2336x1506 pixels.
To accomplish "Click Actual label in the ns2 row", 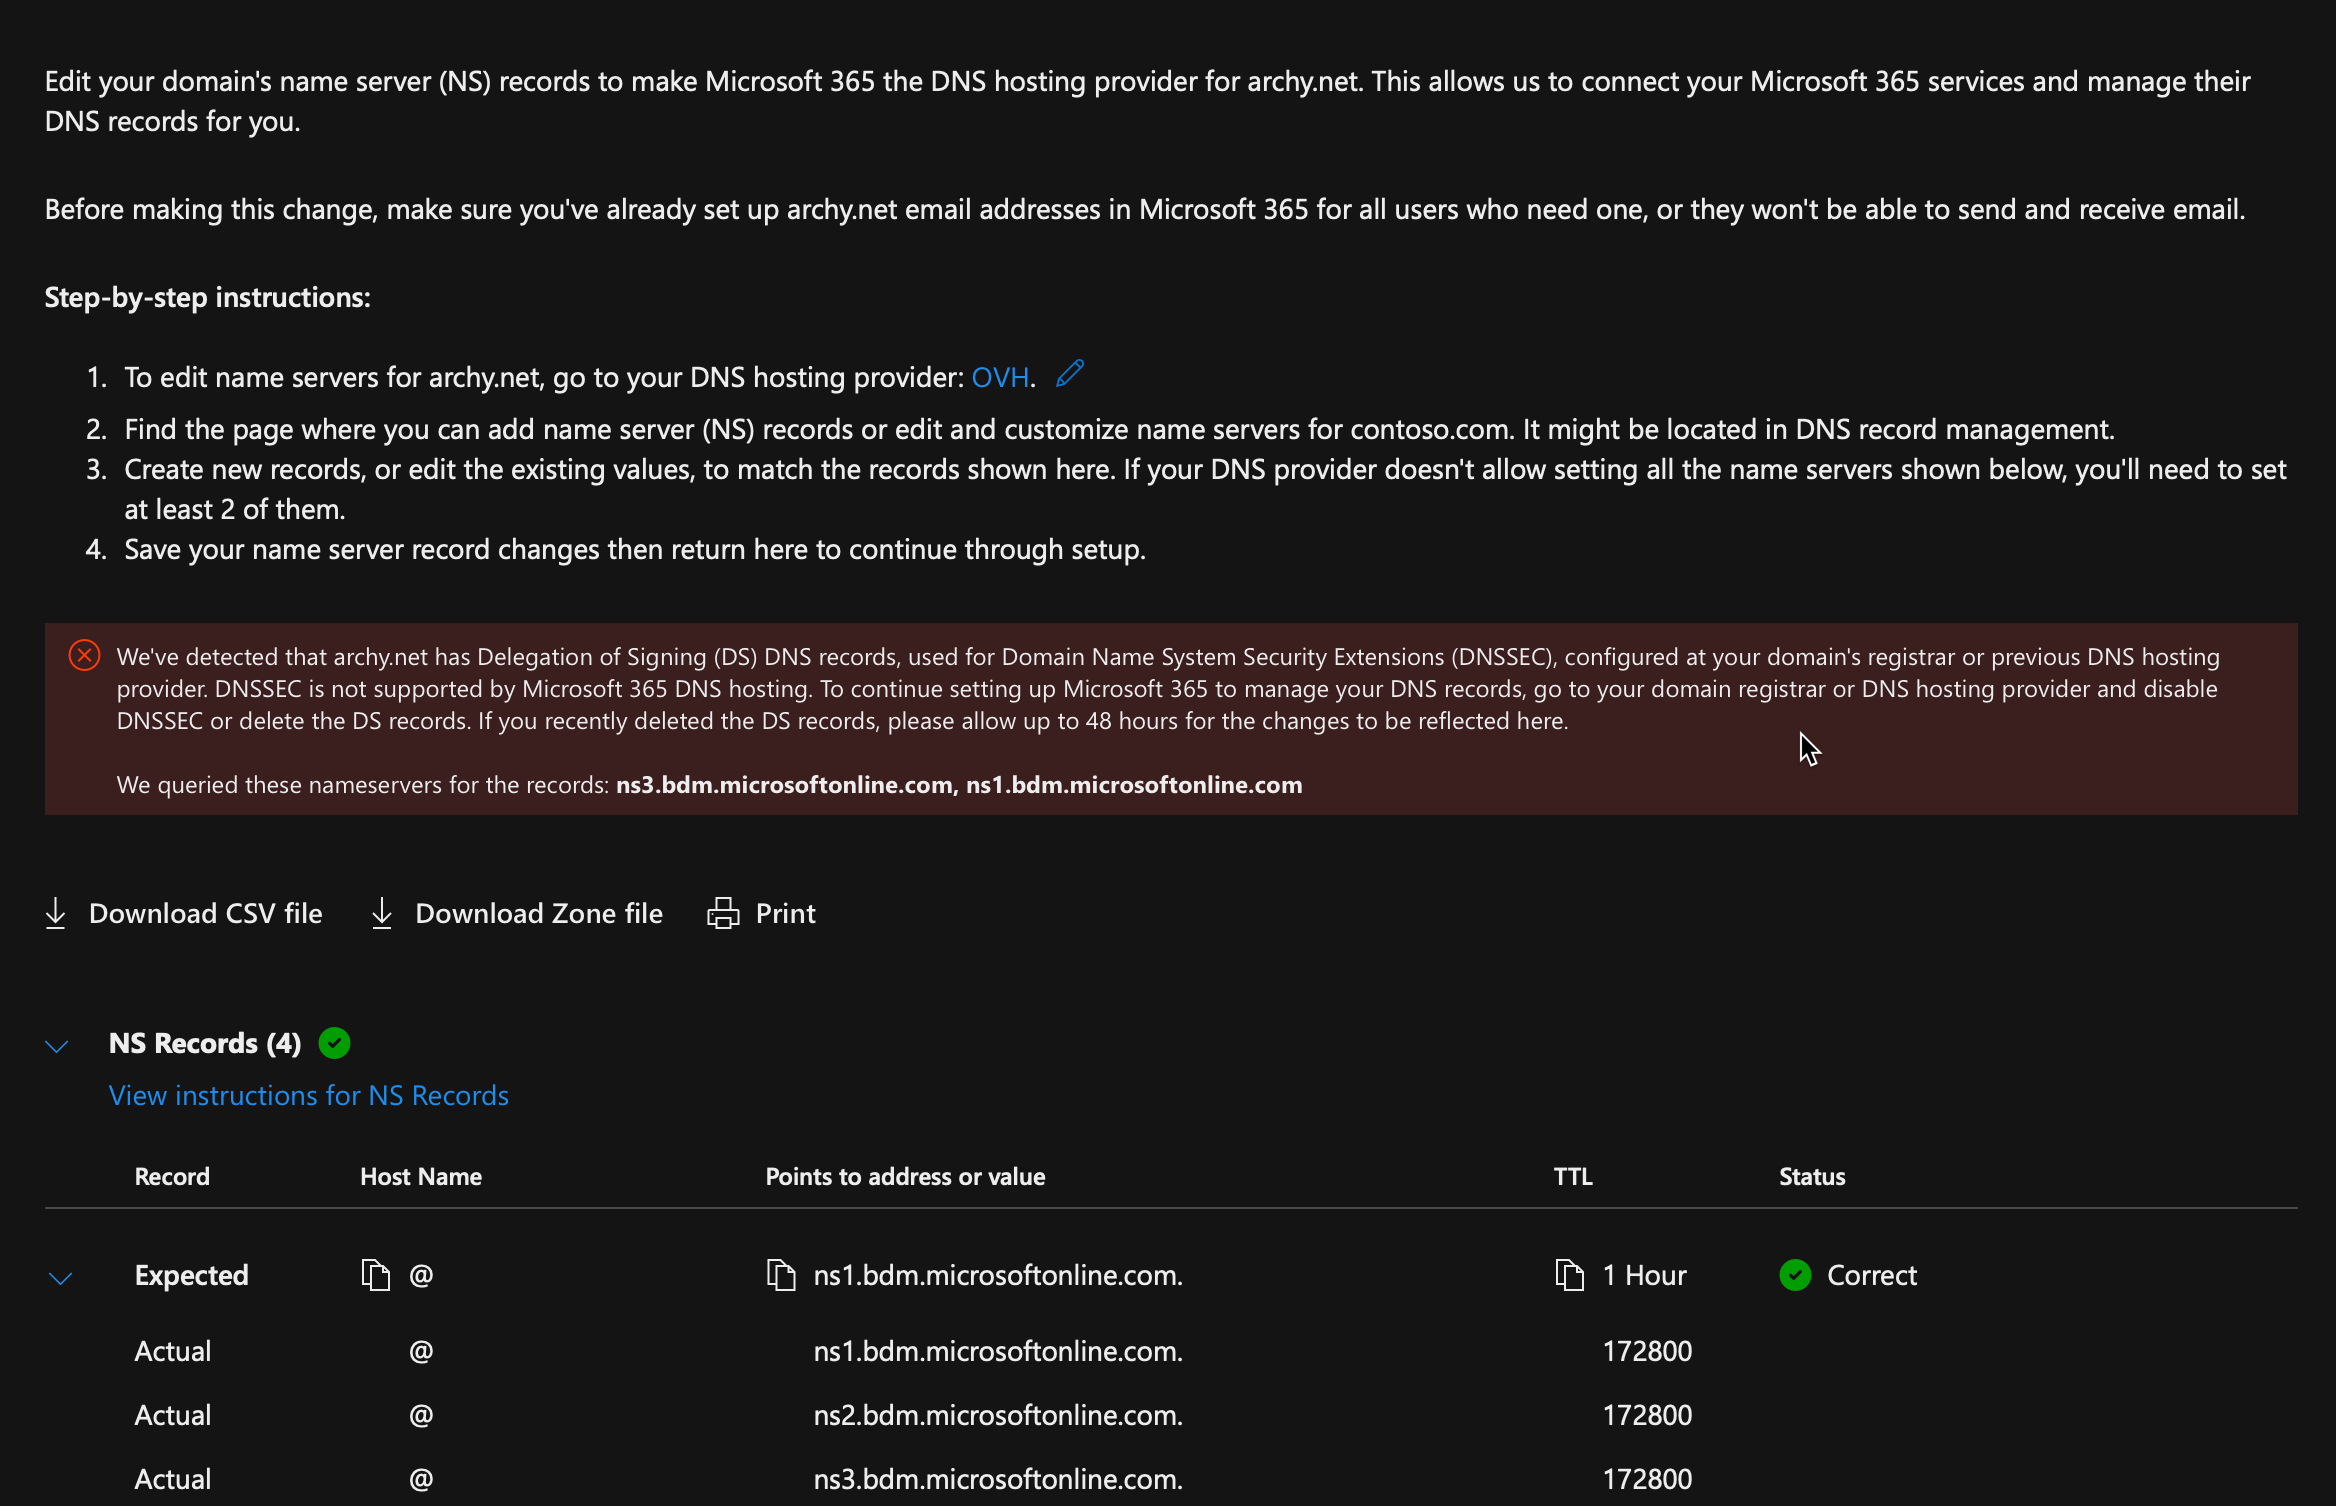I will coord(173,1415).
